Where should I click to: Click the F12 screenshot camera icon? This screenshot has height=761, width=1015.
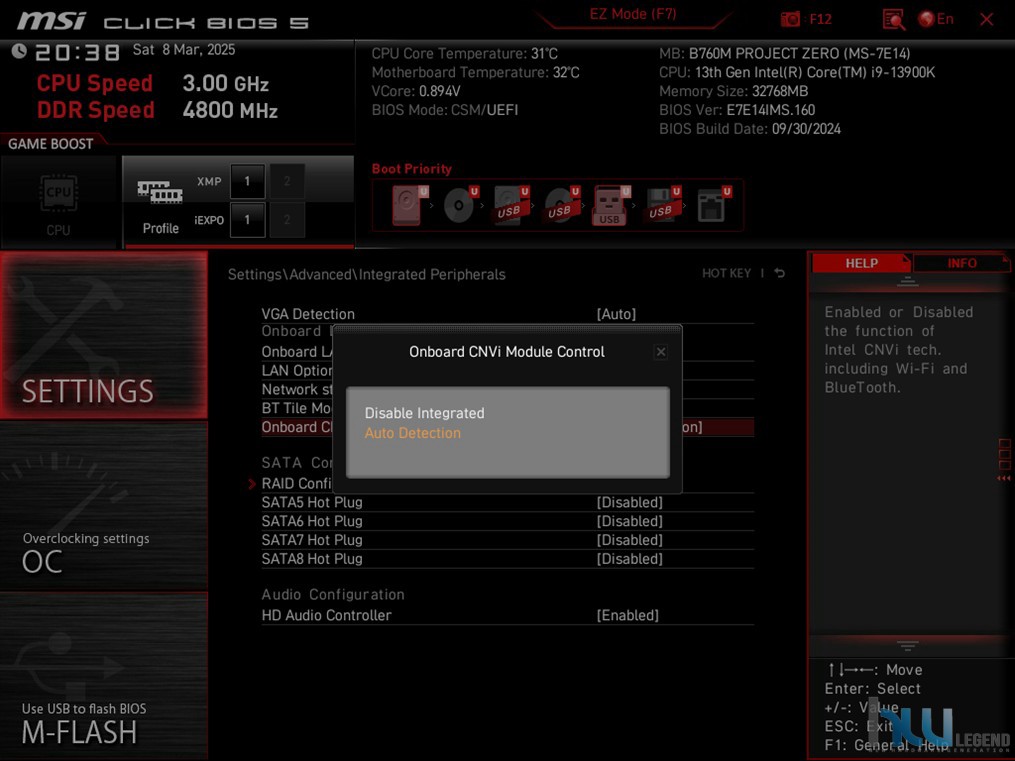pyautogui.click(x=790, y=19)
